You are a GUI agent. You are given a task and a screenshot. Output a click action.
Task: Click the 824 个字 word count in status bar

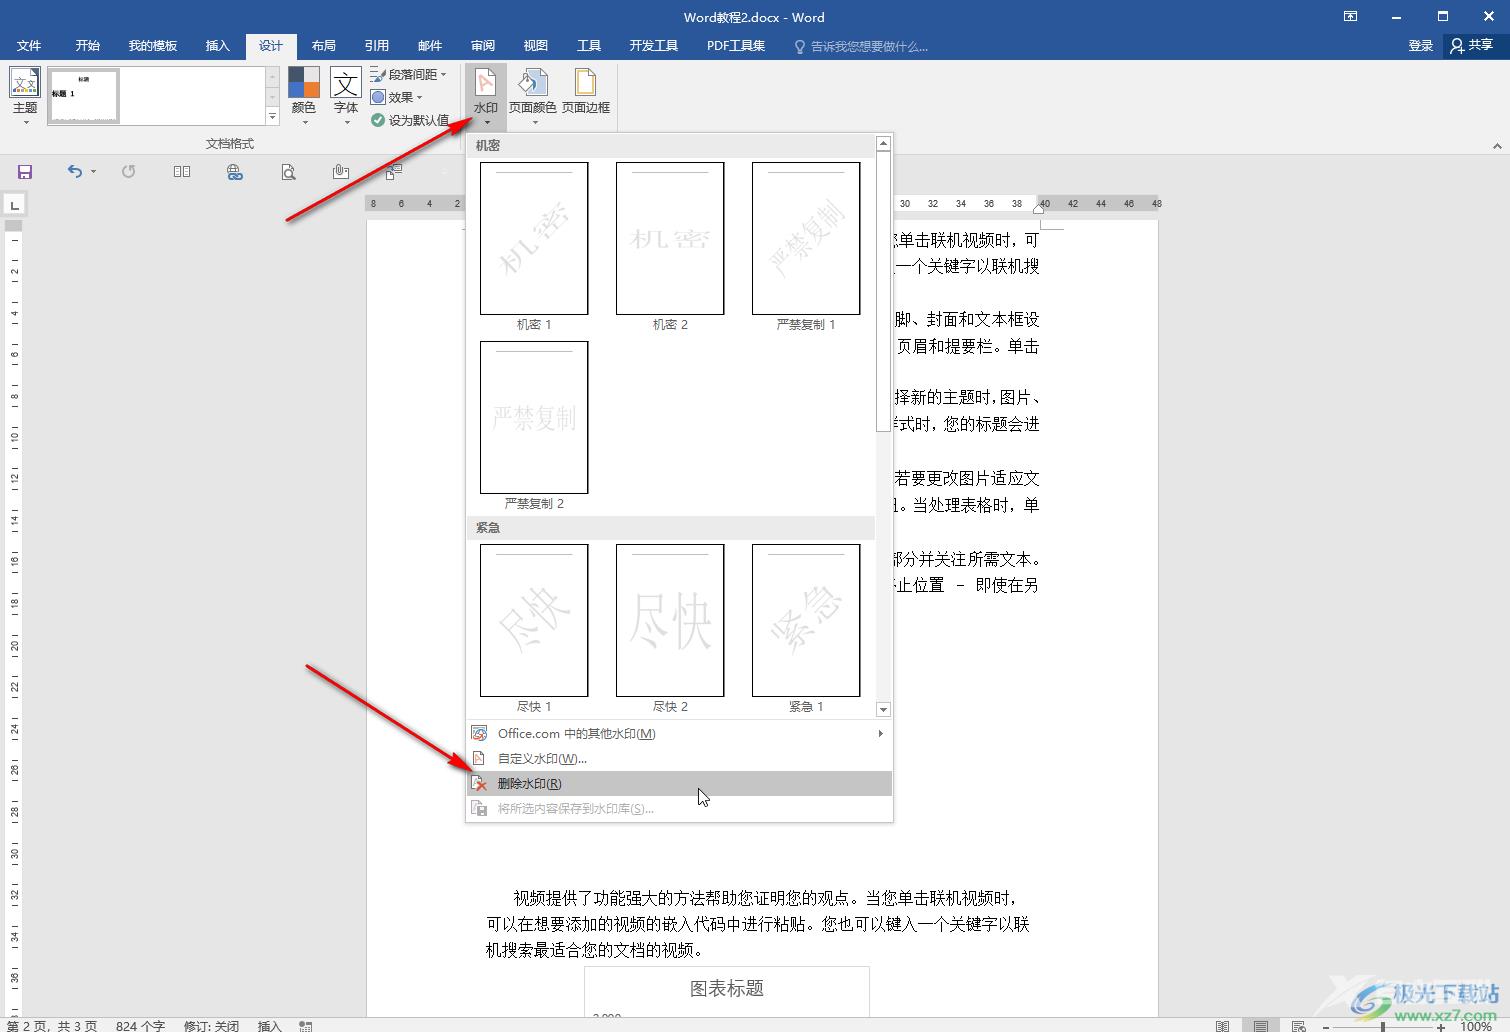(x=140, y=1026)
